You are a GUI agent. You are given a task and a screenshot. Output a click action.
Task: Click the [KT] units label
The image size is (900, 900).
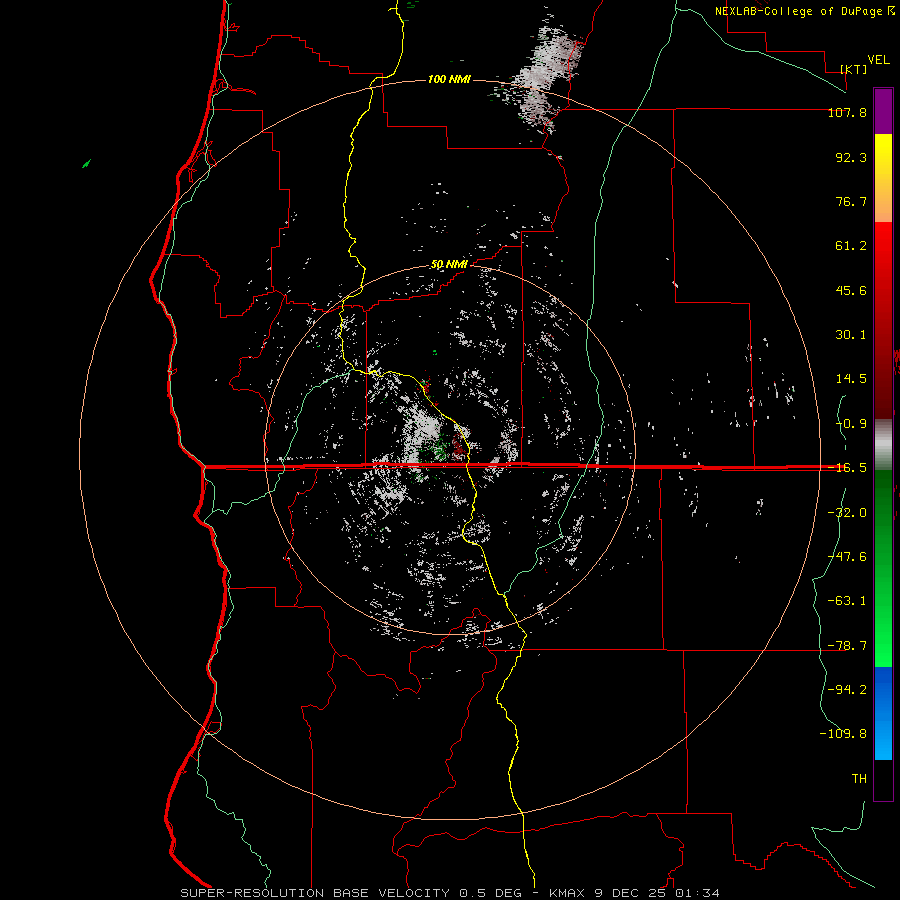(x=854, y=69)
